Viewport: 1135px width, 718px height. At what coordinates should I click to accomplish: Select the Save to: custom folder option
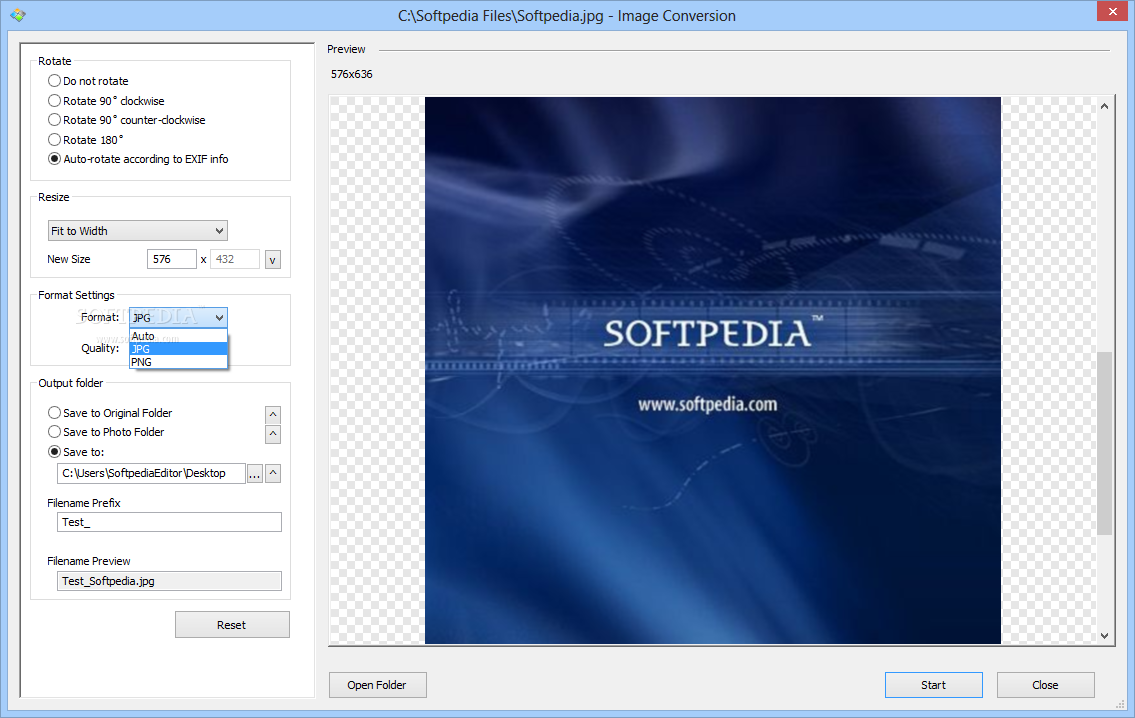tap(76, 452)
